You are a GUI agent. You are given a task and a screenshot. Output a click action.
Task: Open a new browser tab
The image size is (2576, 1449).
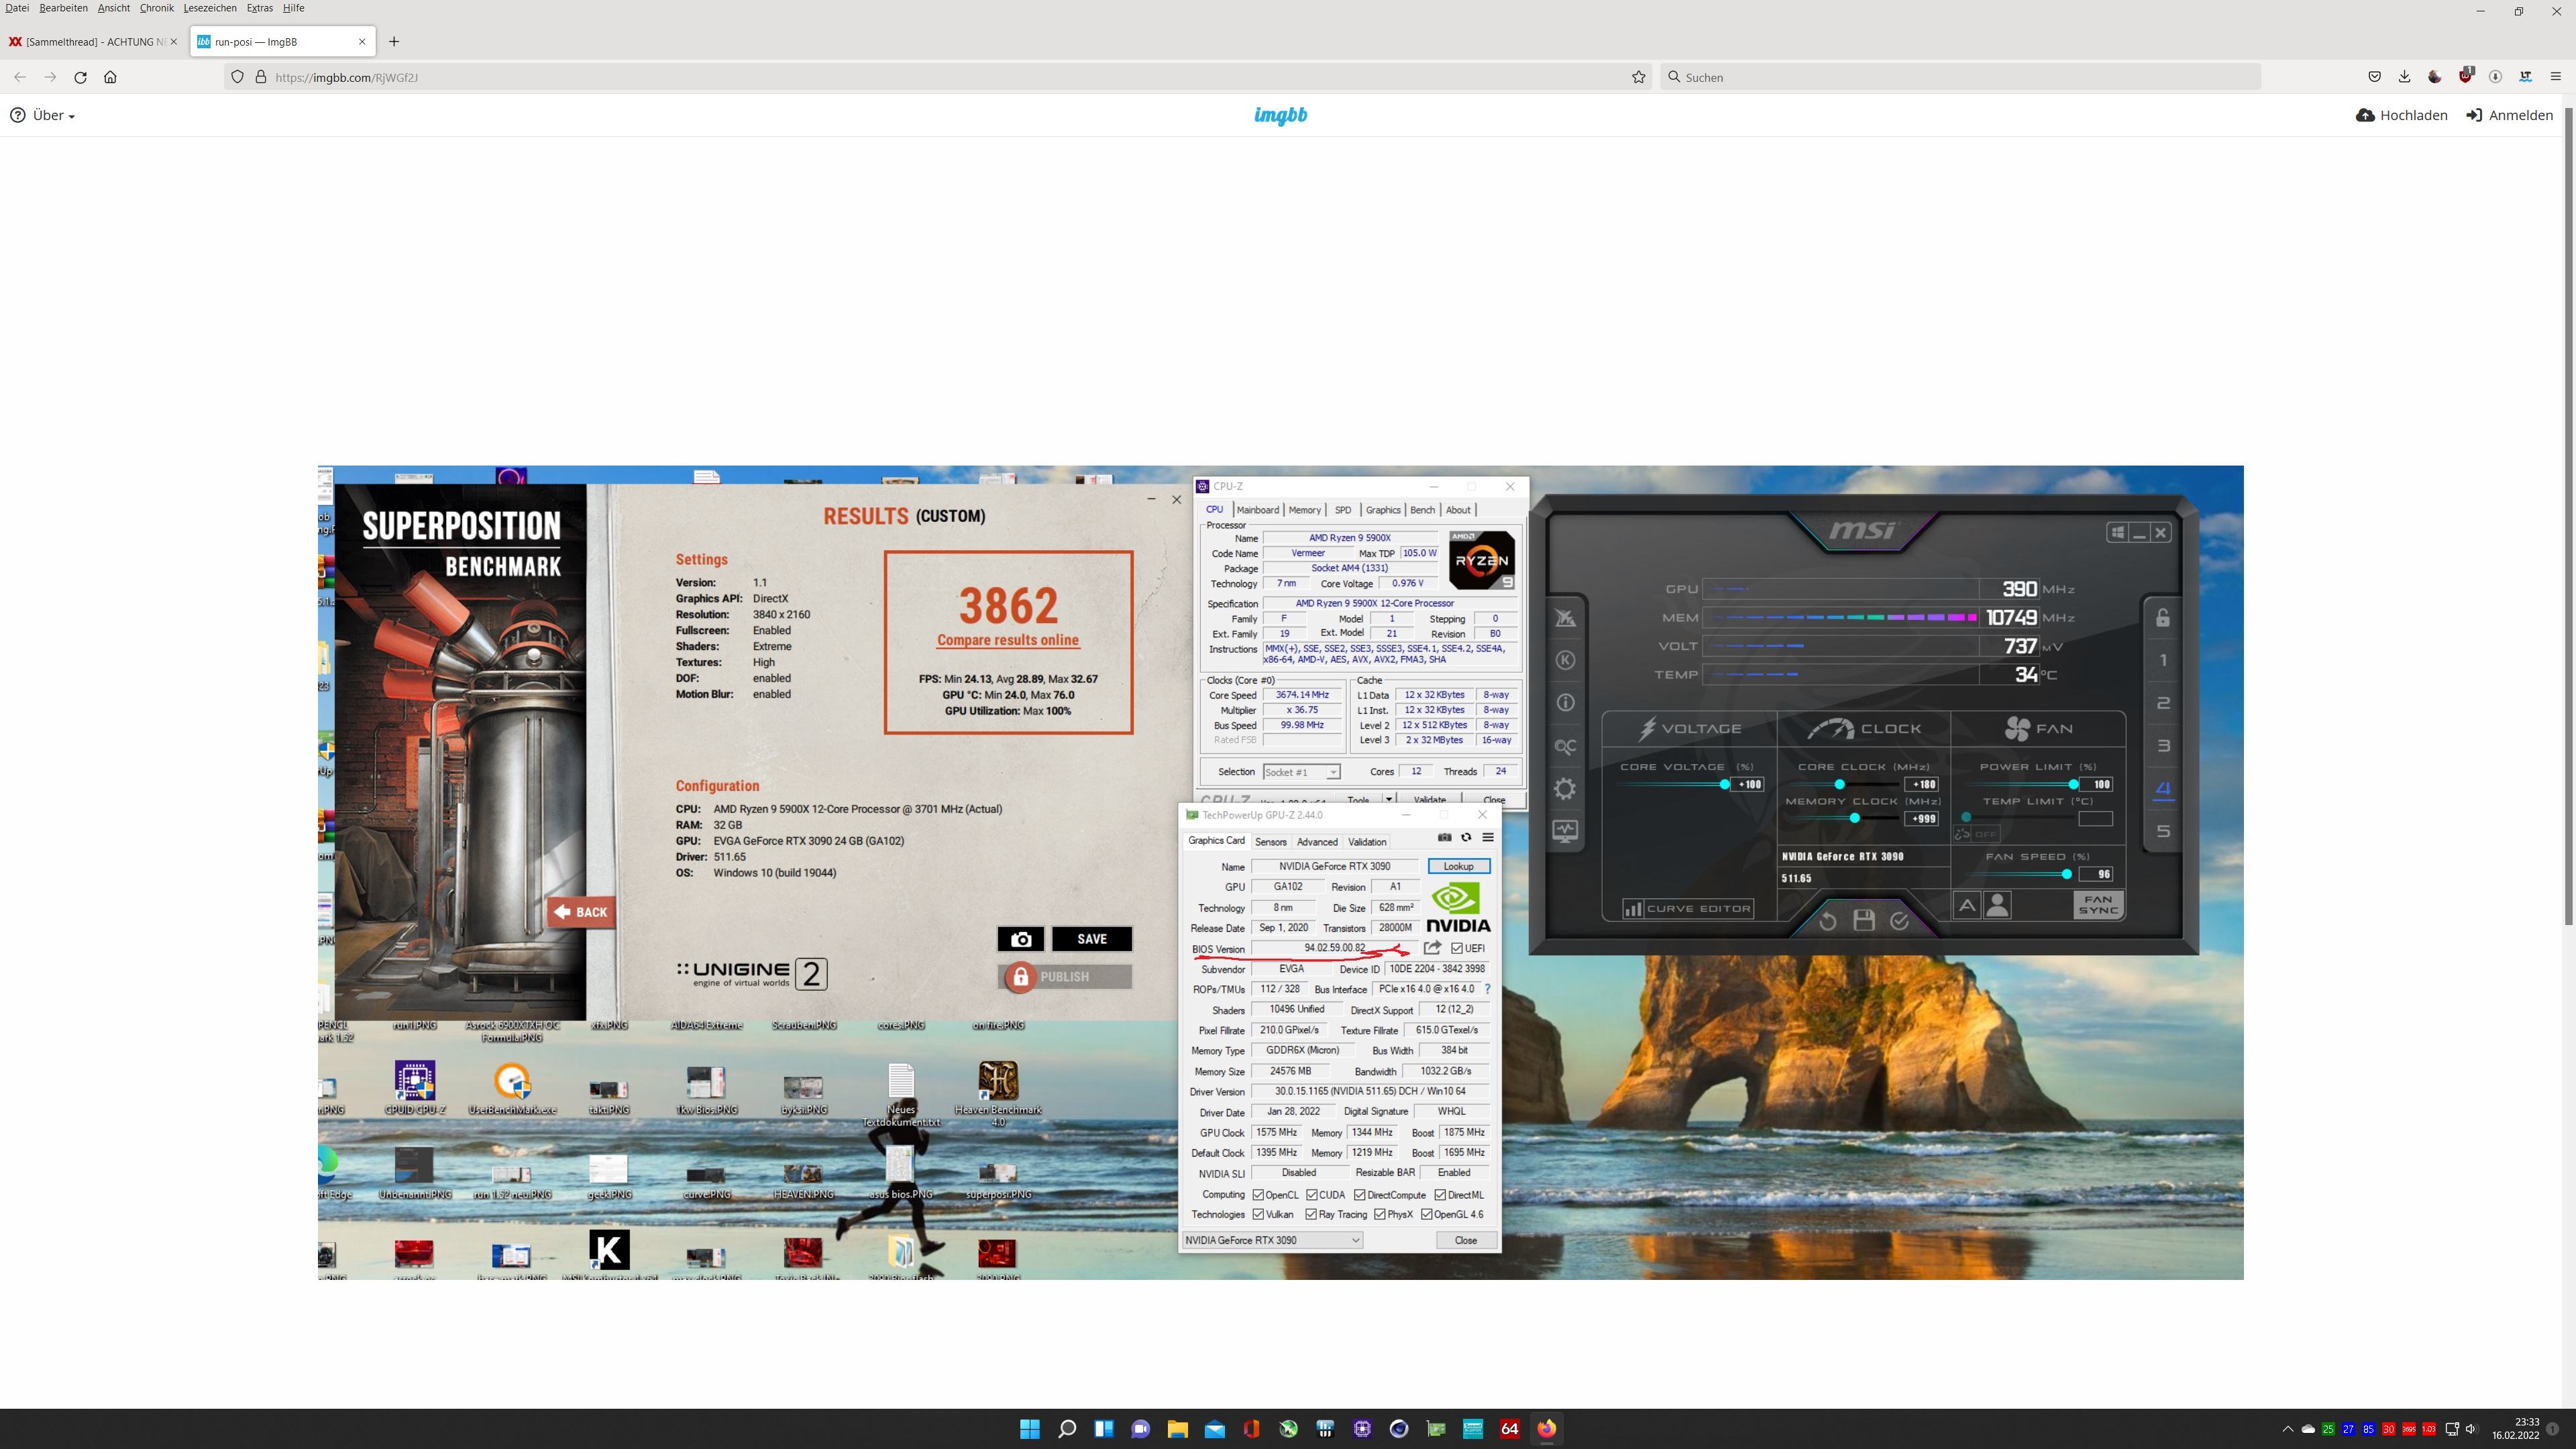[394, 41]
